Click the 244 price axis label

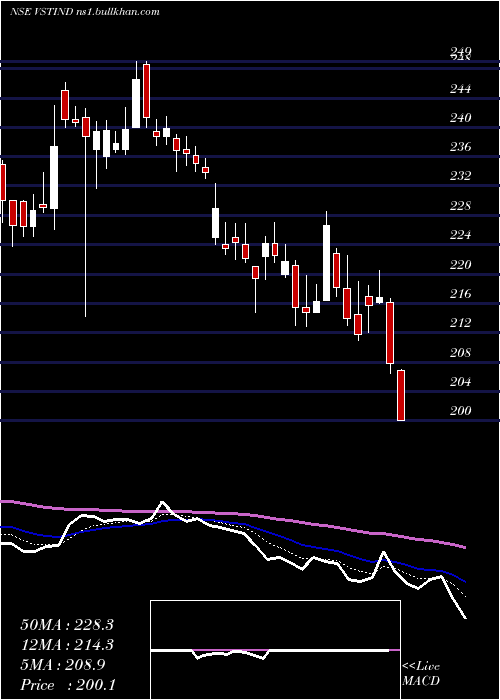461,89
